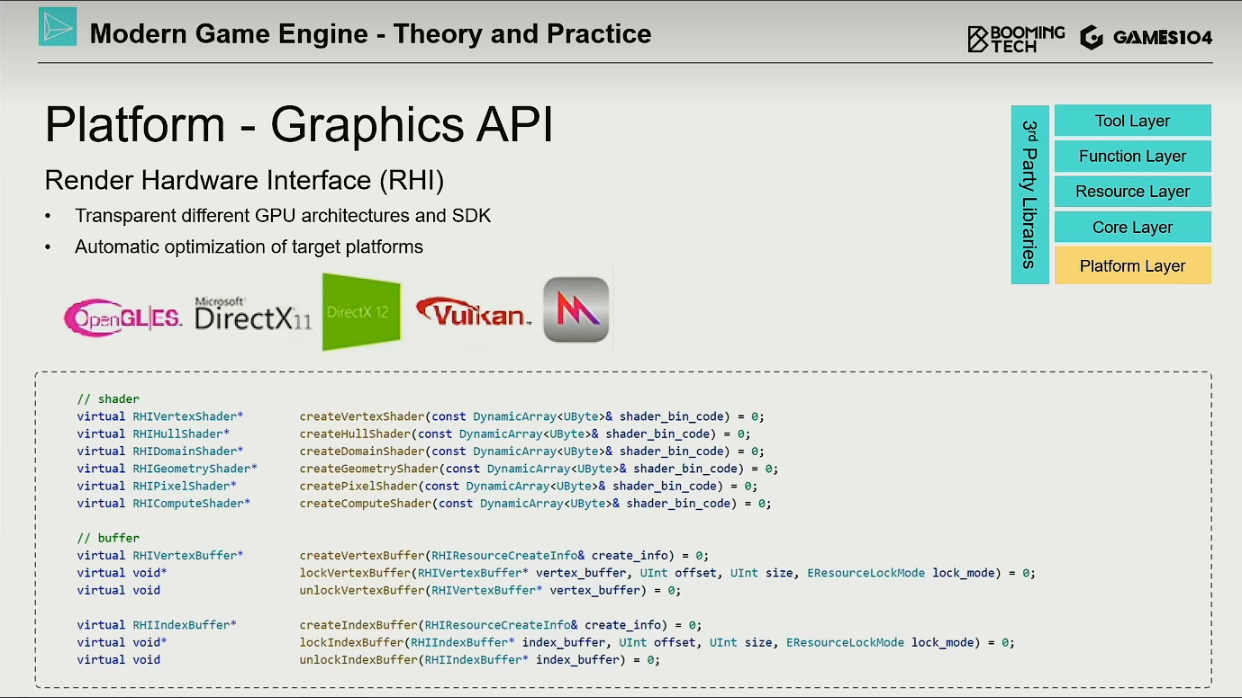Viewport: 1242px width, 698px height.
Task: Click the createGeometryShader code line
Action: 427,468
